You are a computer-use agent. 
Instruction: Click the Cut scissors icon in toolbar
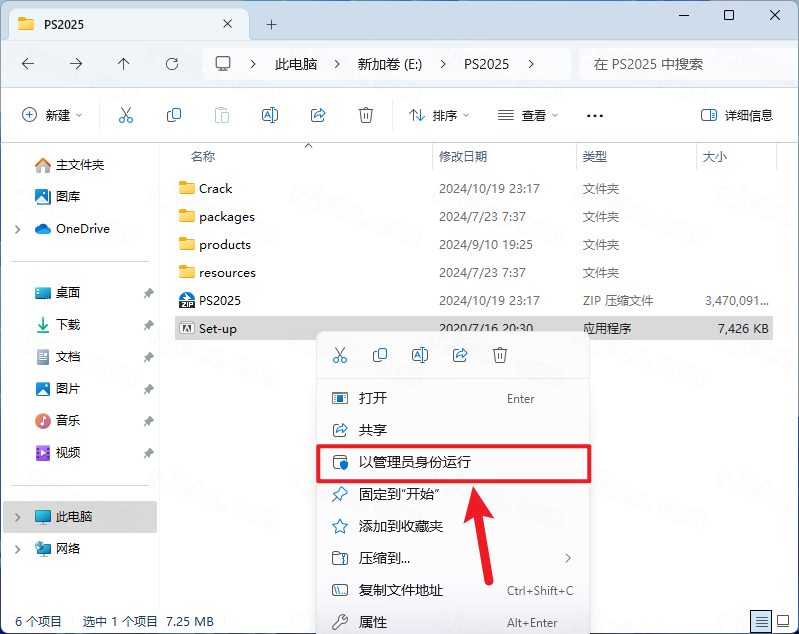pos(126,115)
